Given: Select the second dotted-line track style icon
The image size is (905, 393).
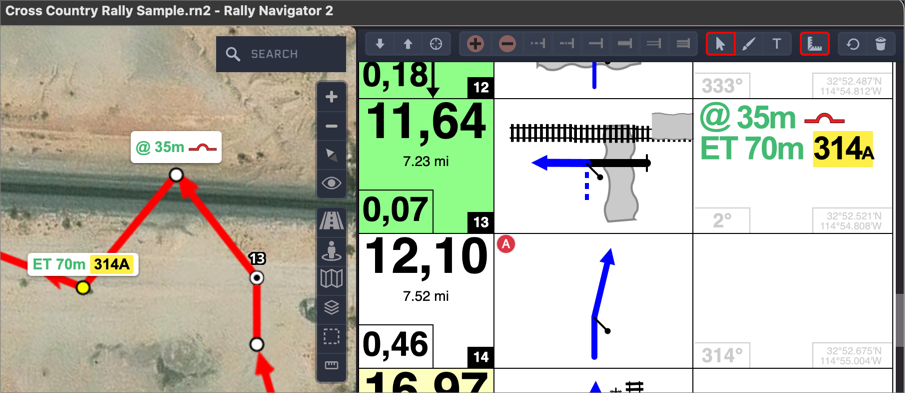Looking at the screenshot, I should point(567,44).
